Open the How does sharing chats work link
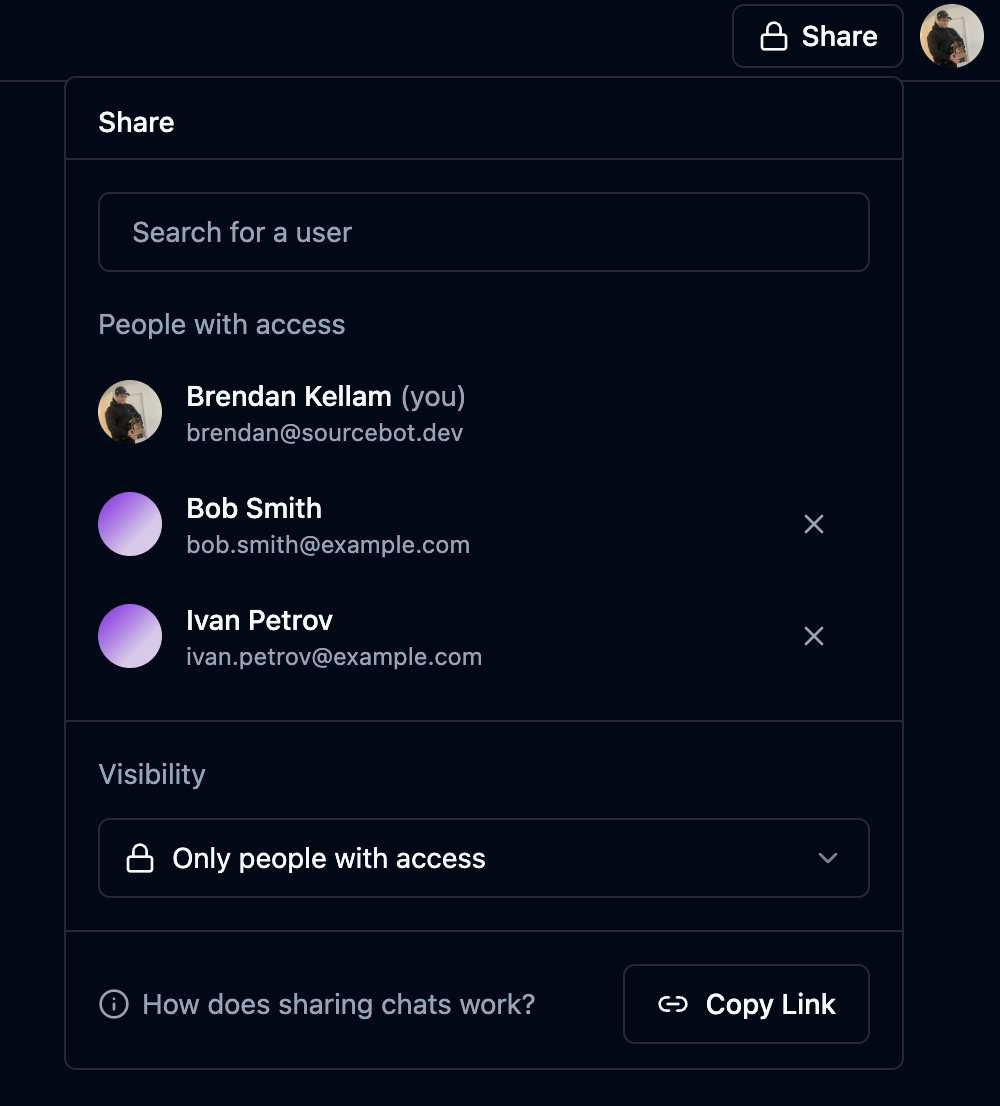The height and width of the screenshot is (1106, 1000). tap(338, 1004)
